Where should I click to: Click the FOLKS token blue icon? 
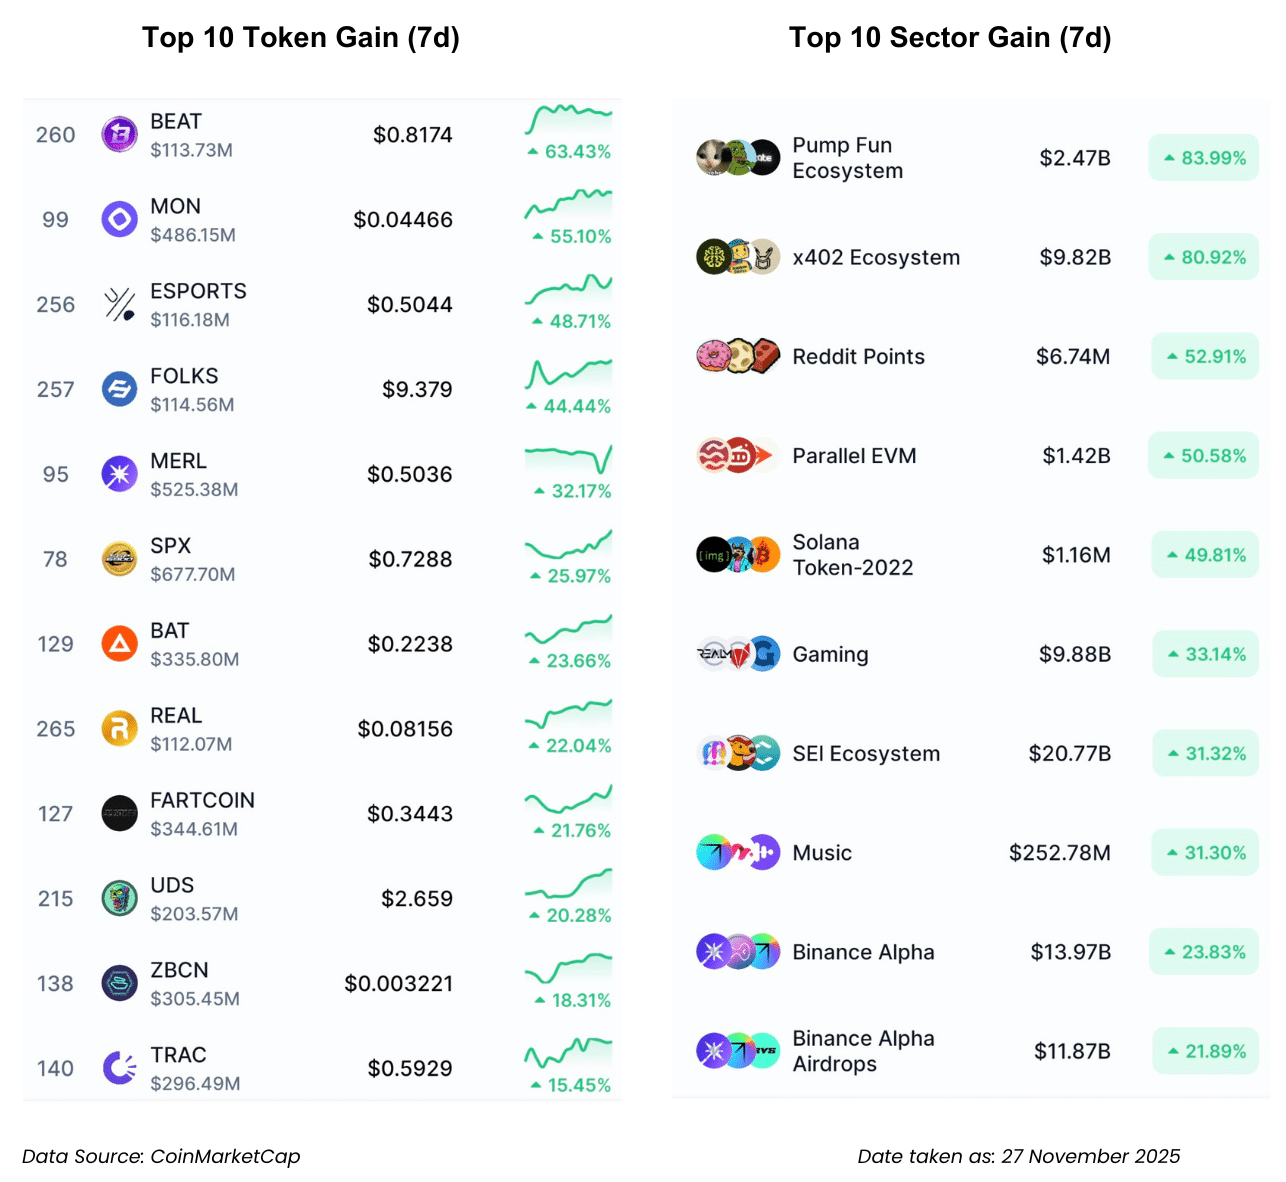click(x=120, y=389)
